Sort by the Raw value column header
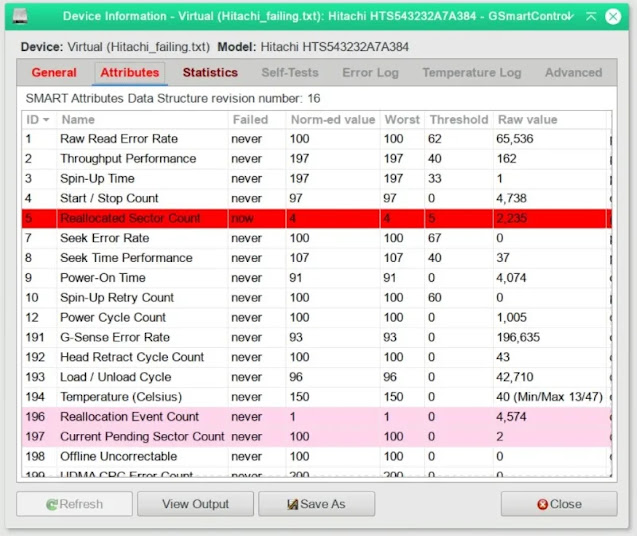 pyautogui.click(x=550, y=119)
